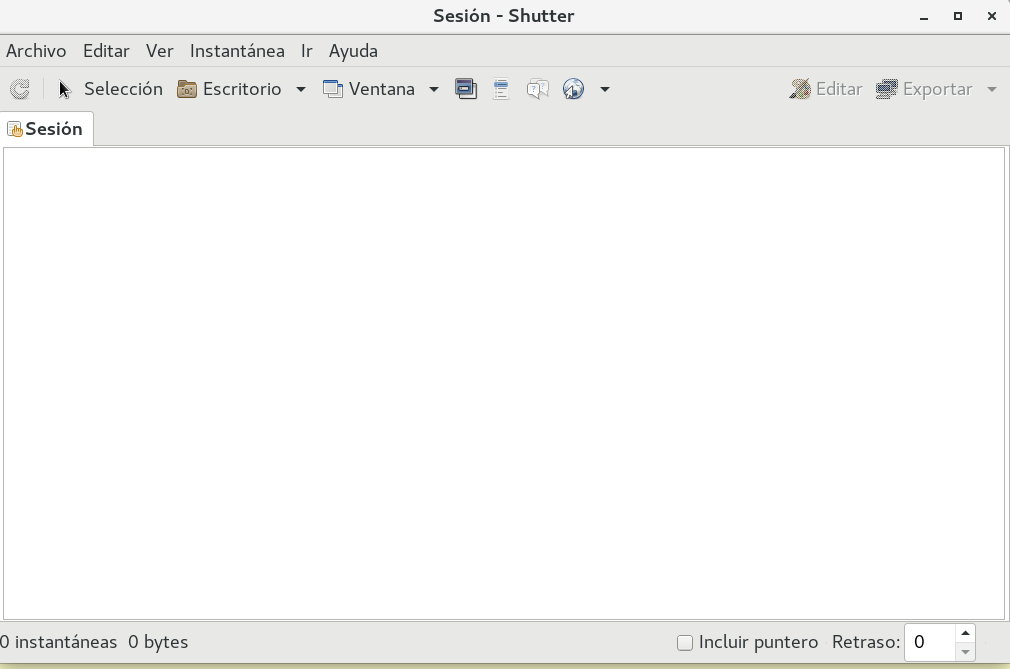Expand the web capture dropdown arrow

605,89
